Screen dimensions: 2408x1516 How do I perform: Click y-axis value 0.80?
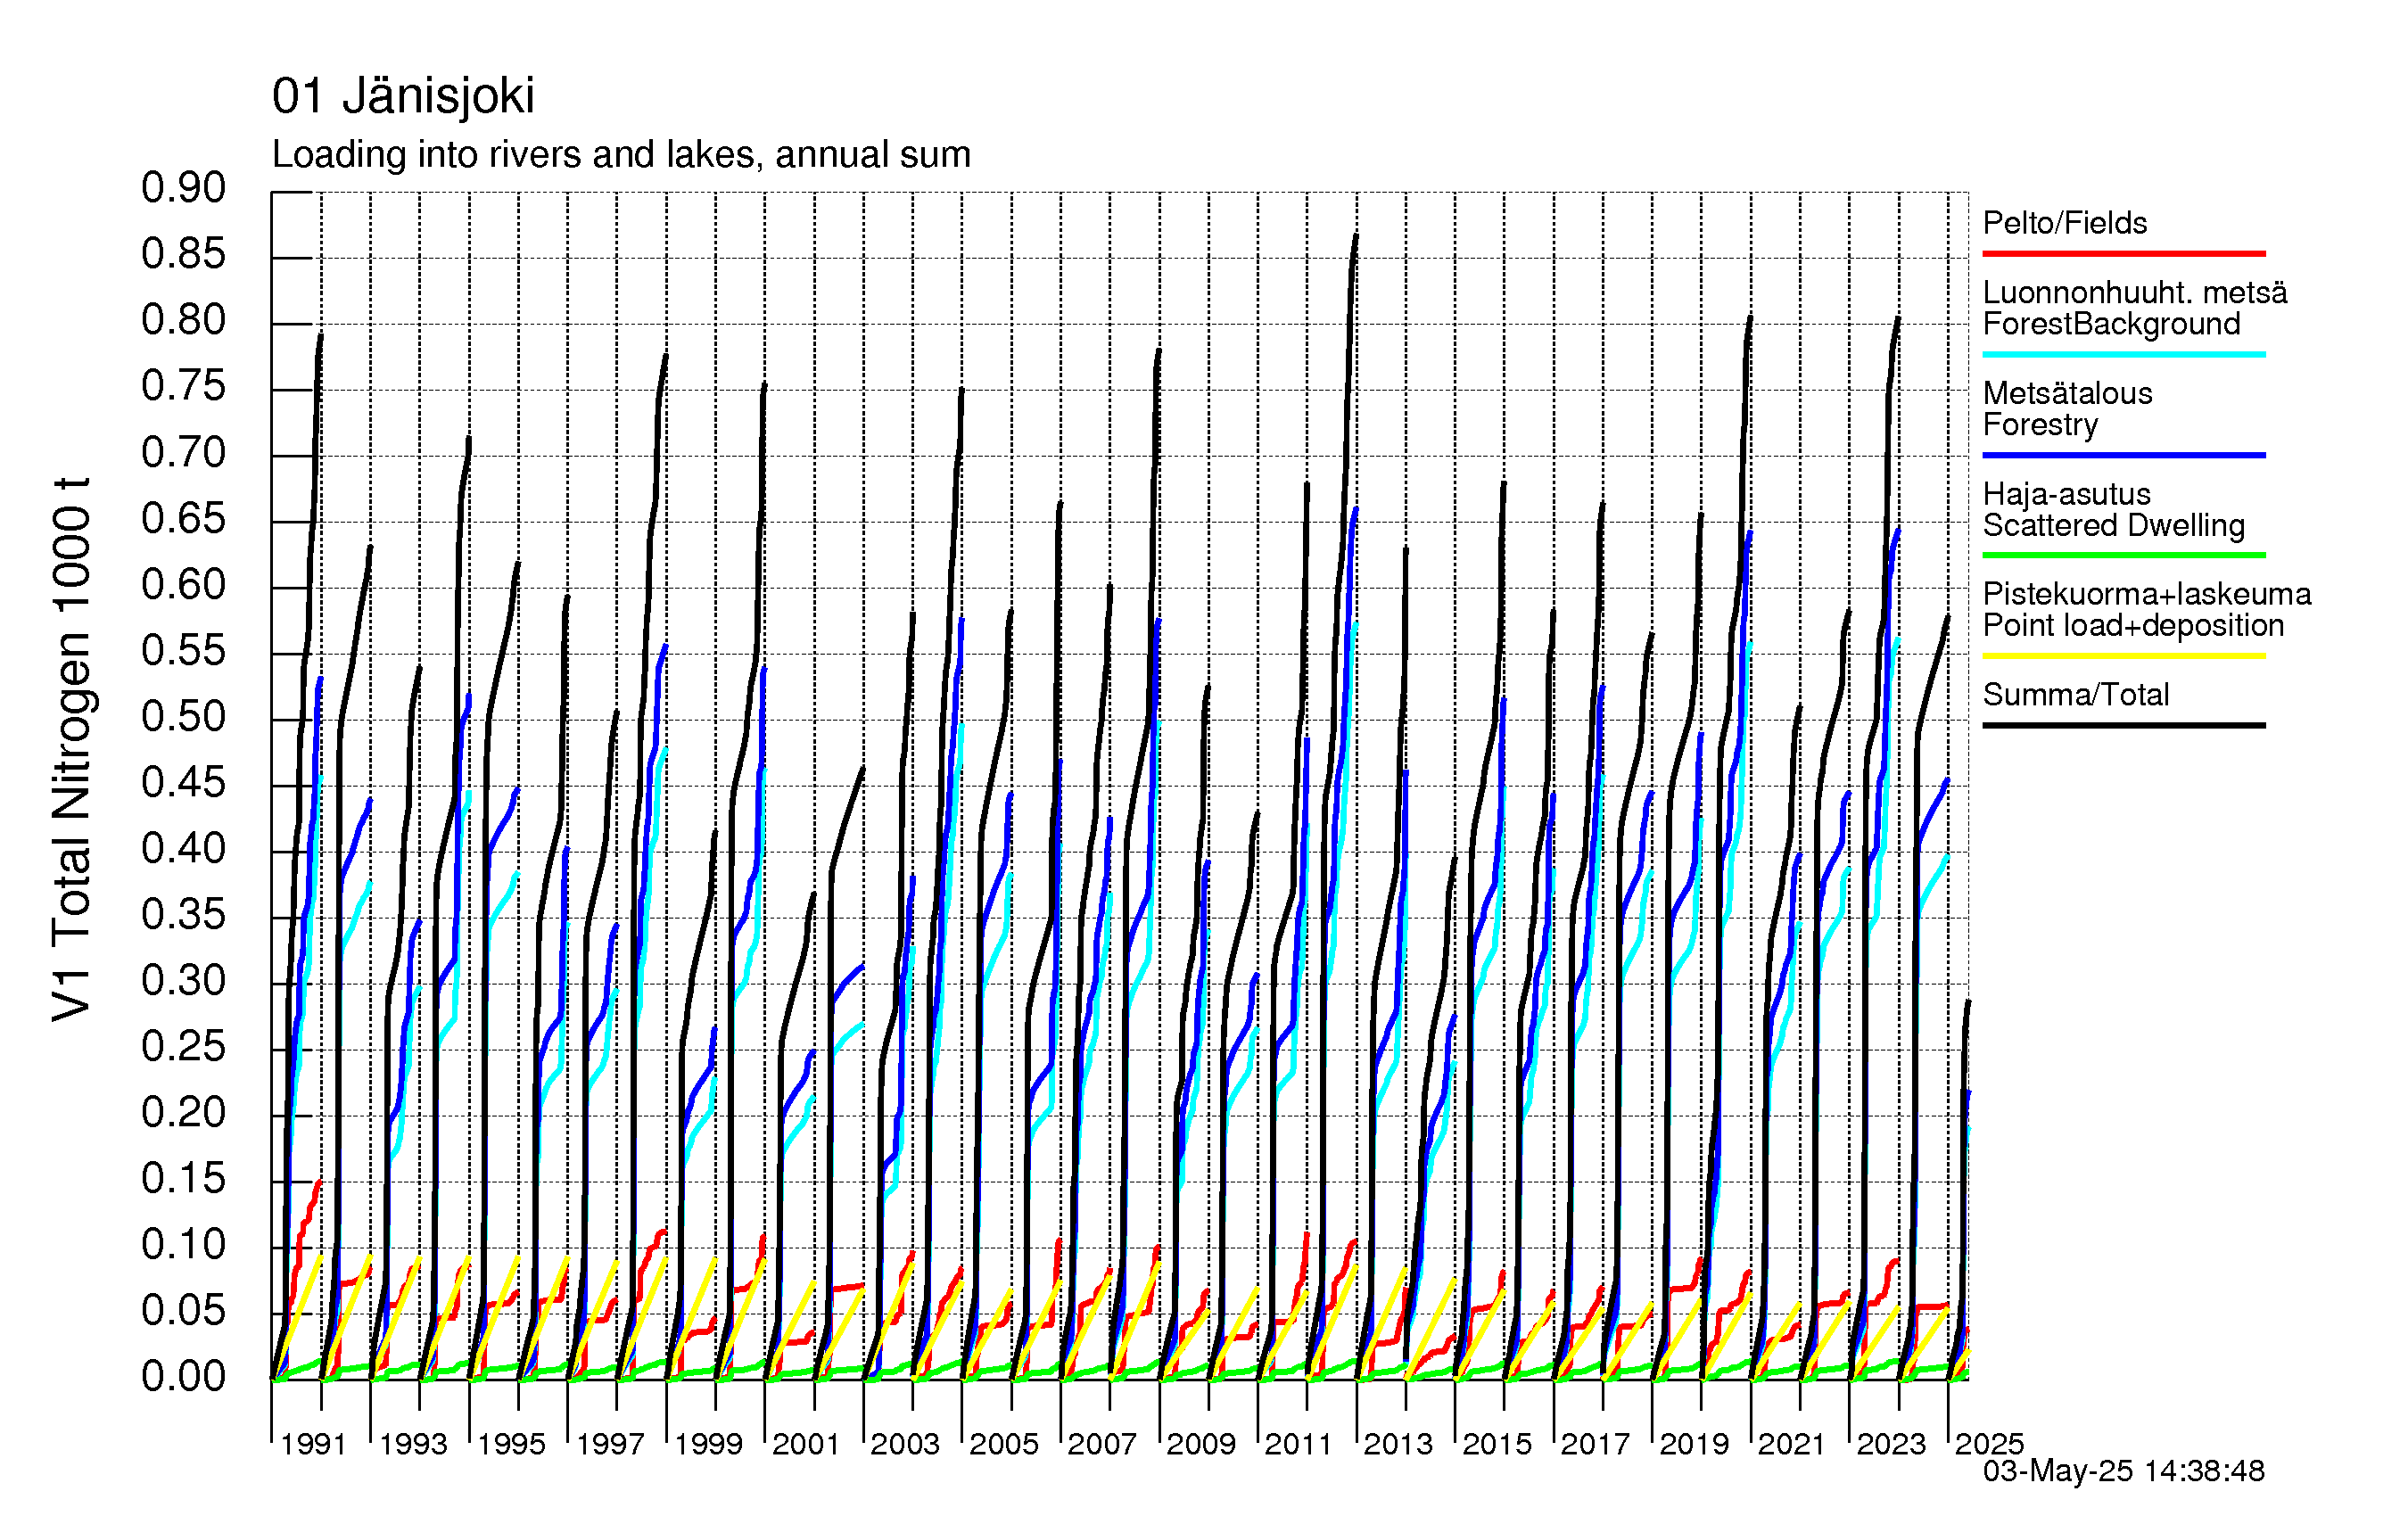[184, 320]
